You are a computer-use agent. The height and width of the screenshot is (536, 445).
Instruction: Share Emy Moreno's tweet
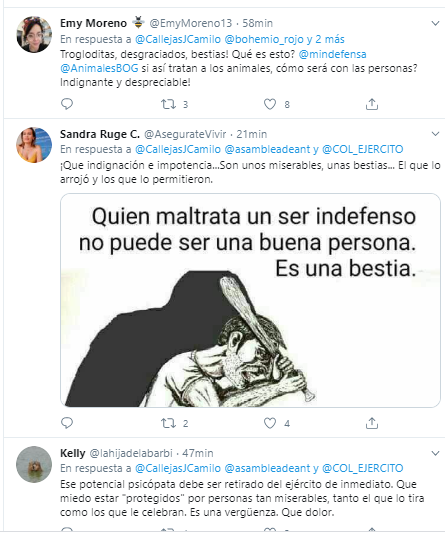point(372,104)
